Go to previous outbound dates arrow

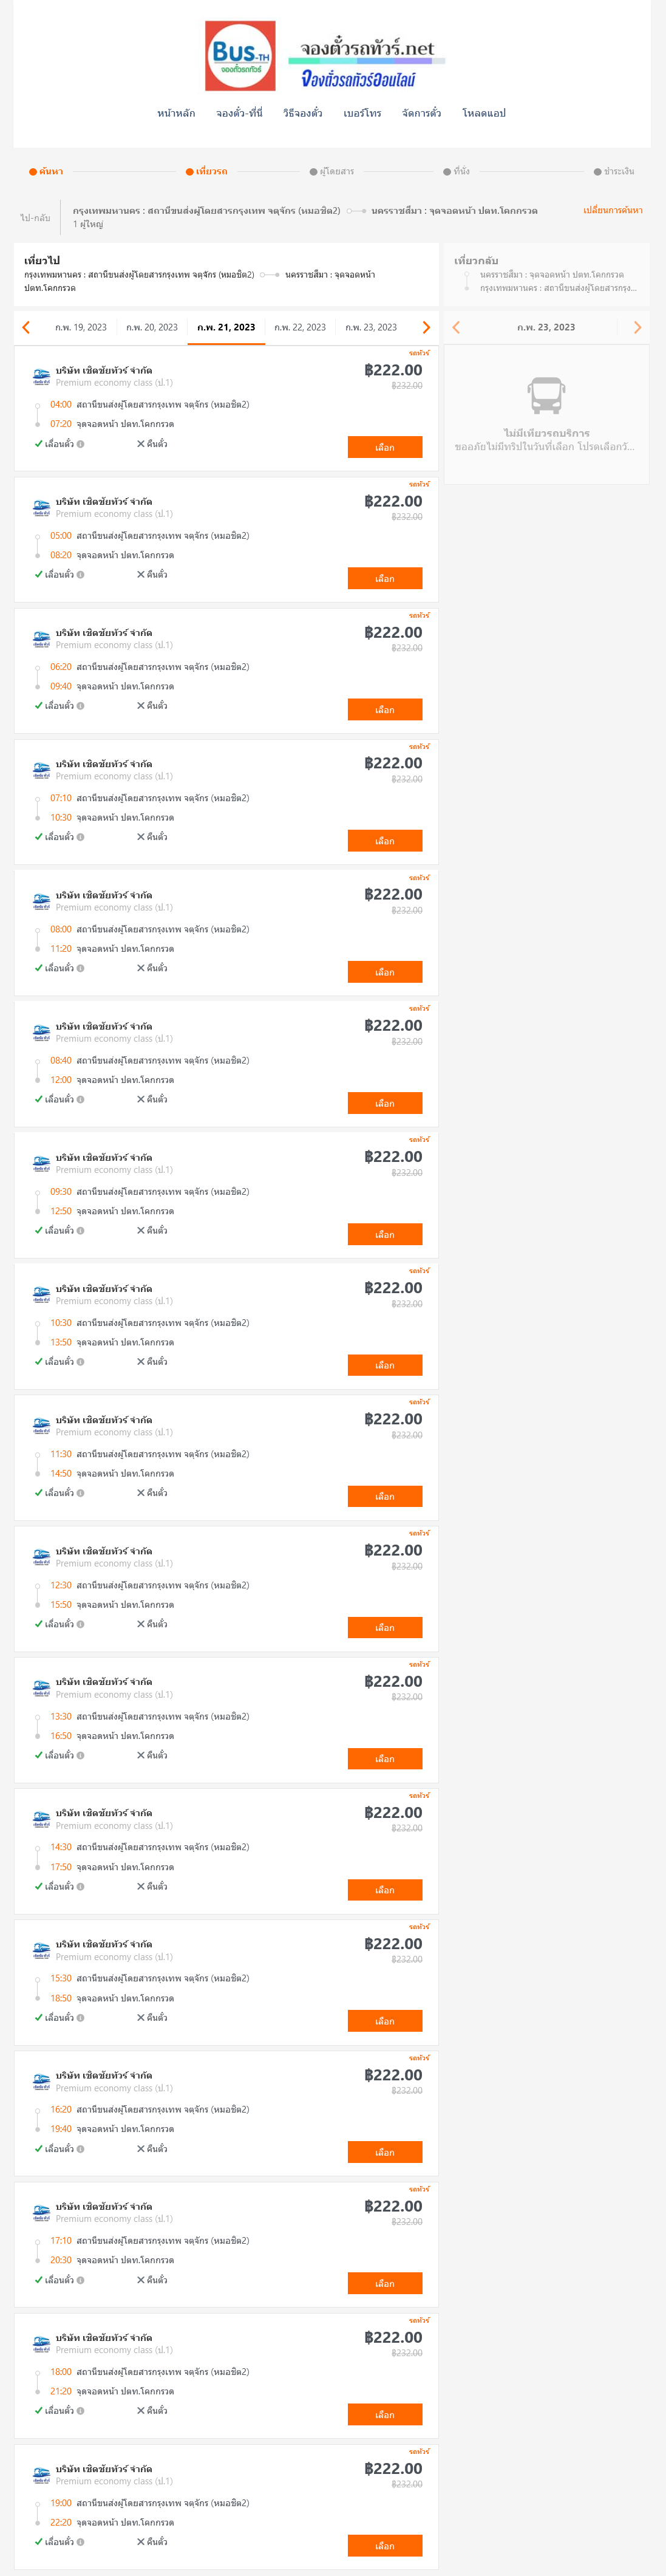[26, 327]
